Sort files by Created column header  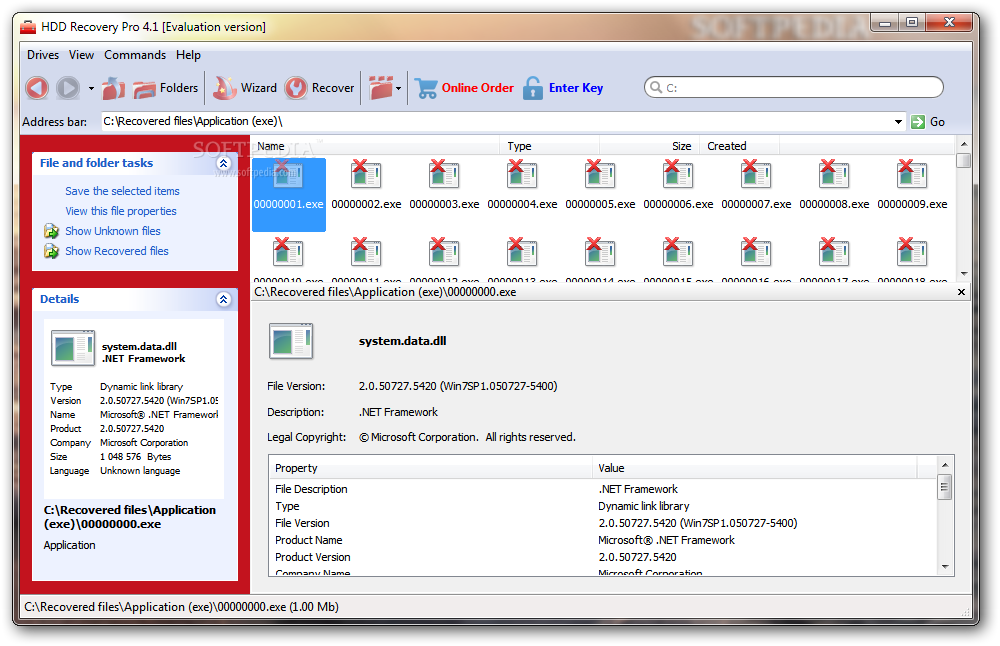pos(739,146)
